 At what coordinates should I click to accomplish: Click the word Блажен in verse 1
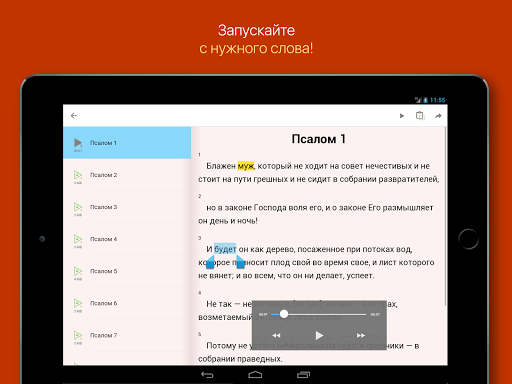pos(221,166)
